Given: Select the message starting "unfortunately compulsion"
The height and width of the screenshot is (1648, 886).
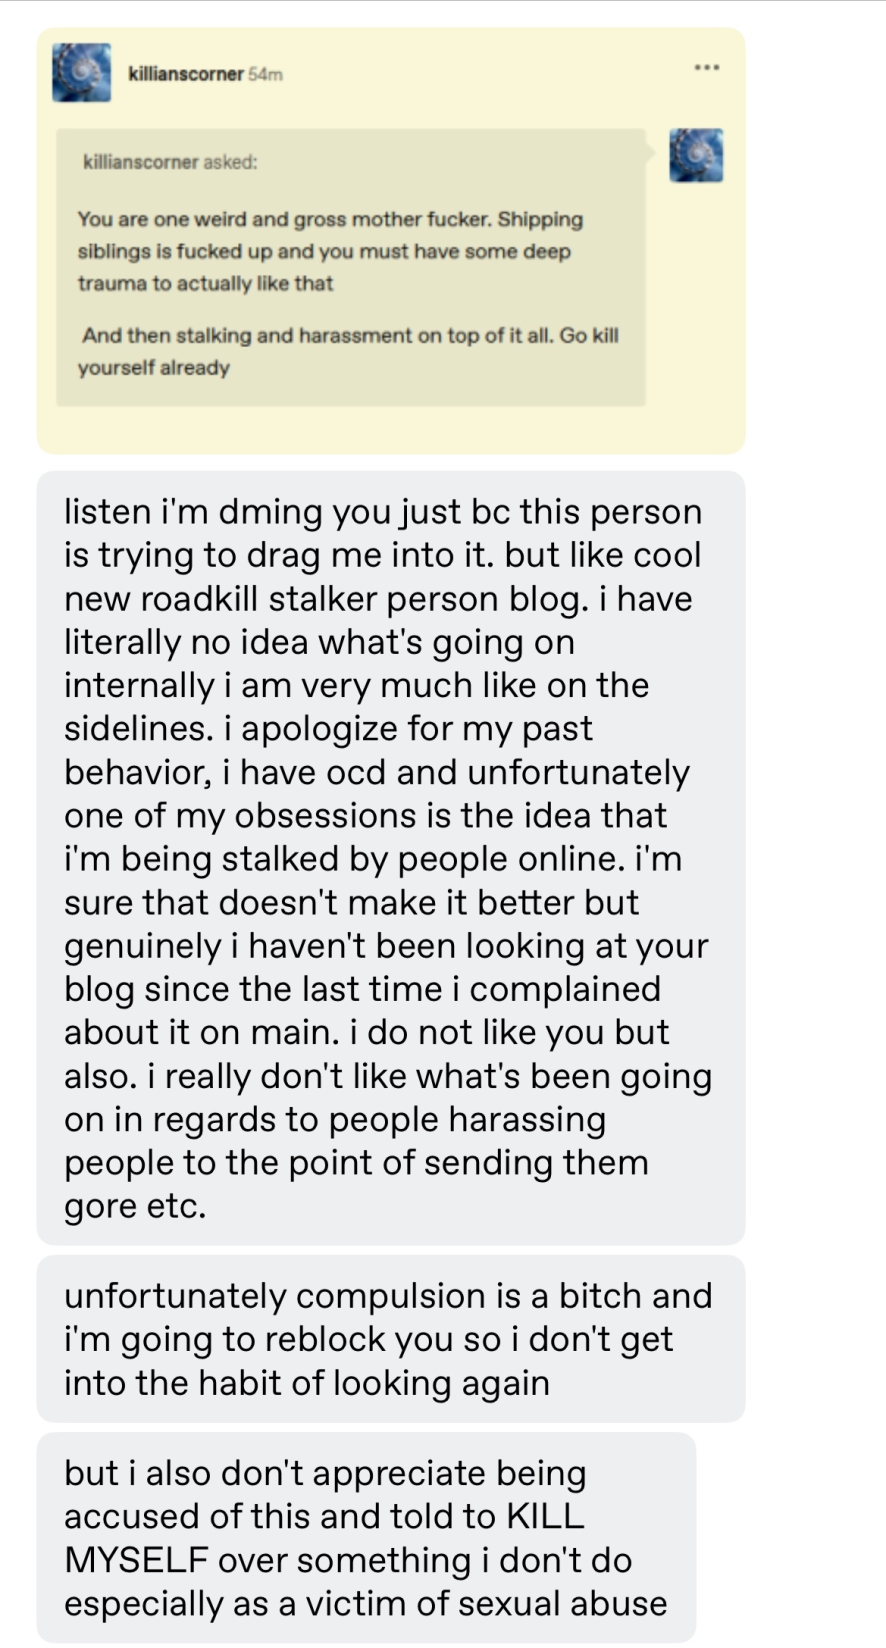Looking at the screenshot, I should click(390, 1338).
